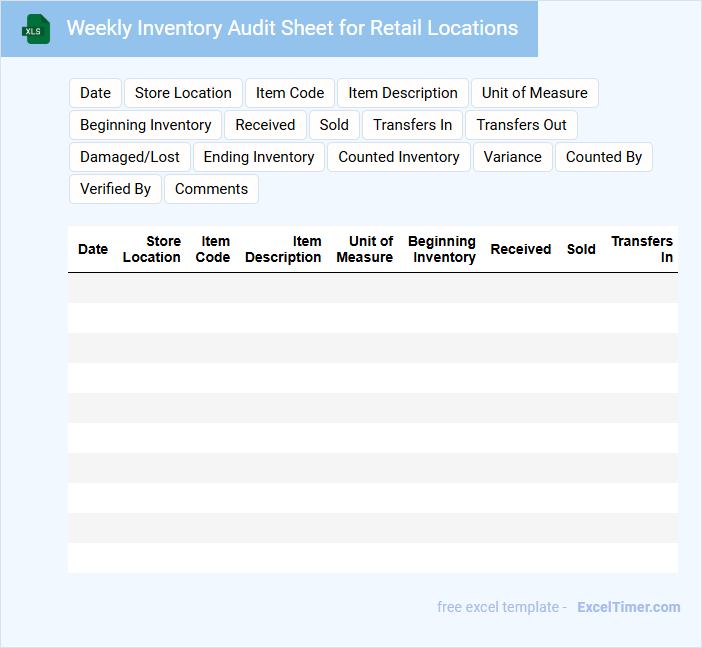Click the Store Location tag
The width and height of the screenshot is (702, 648).
point(183,93)
